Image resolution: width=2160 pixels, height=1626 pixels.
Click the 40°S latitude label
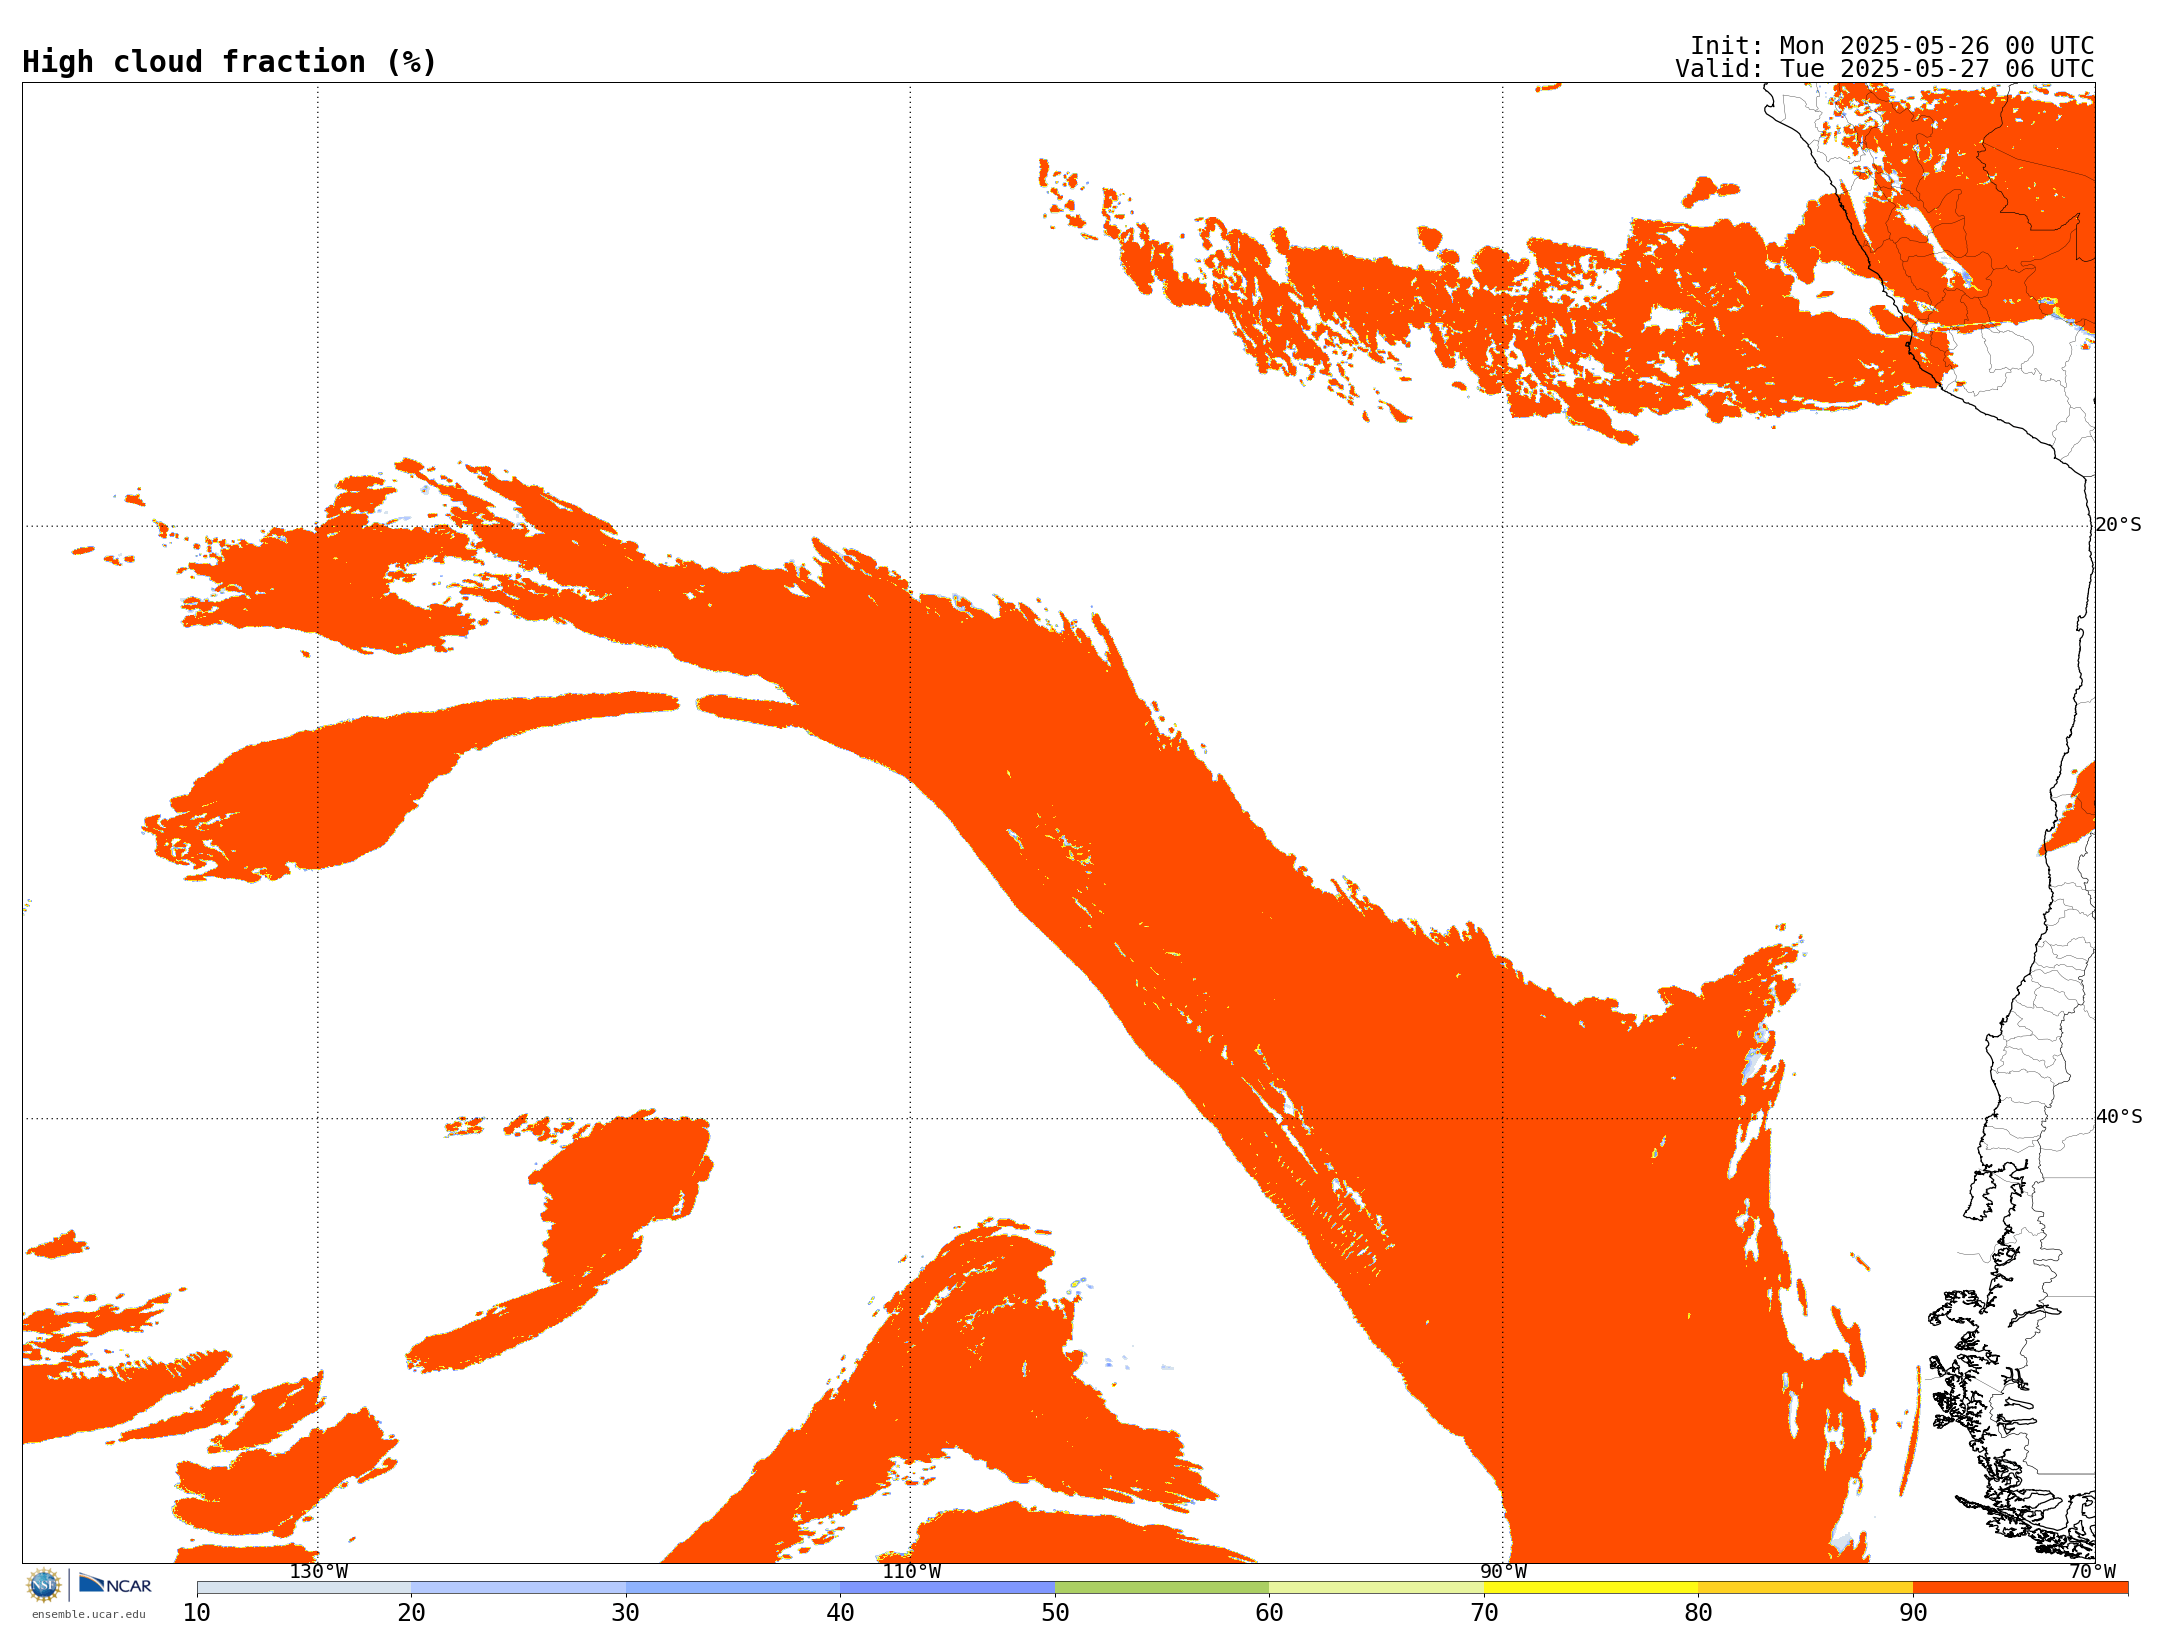click(x=2119, y=1117)
